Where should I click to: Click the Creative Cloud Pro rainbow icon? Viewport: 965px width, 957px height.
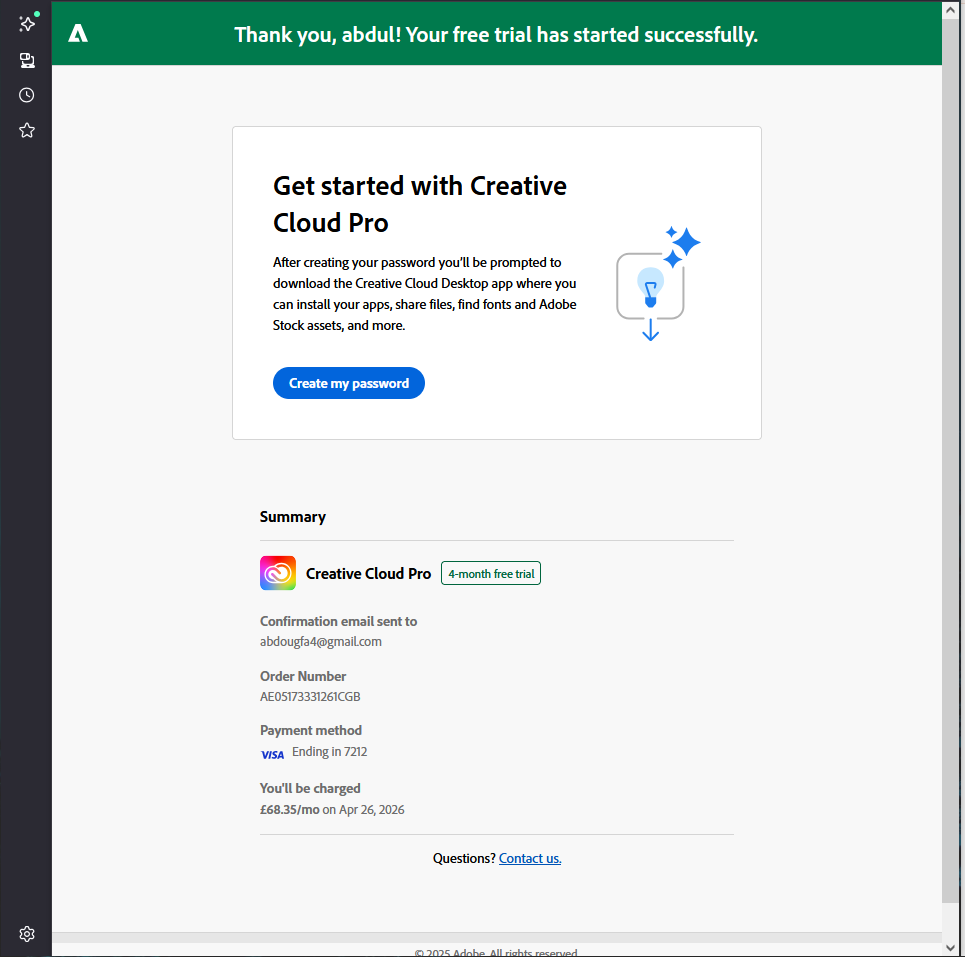[x=278, y=573]
